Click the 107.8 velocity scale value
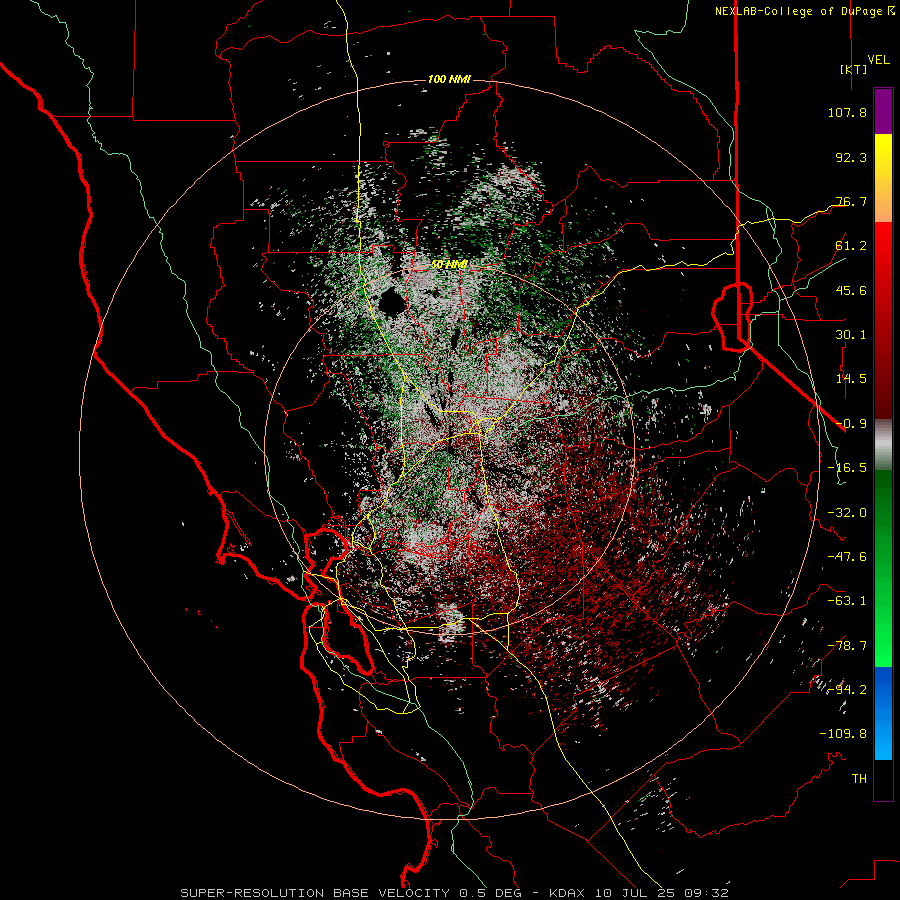The width and height of the screenshot is (900, 900). [x=847, y=112]
